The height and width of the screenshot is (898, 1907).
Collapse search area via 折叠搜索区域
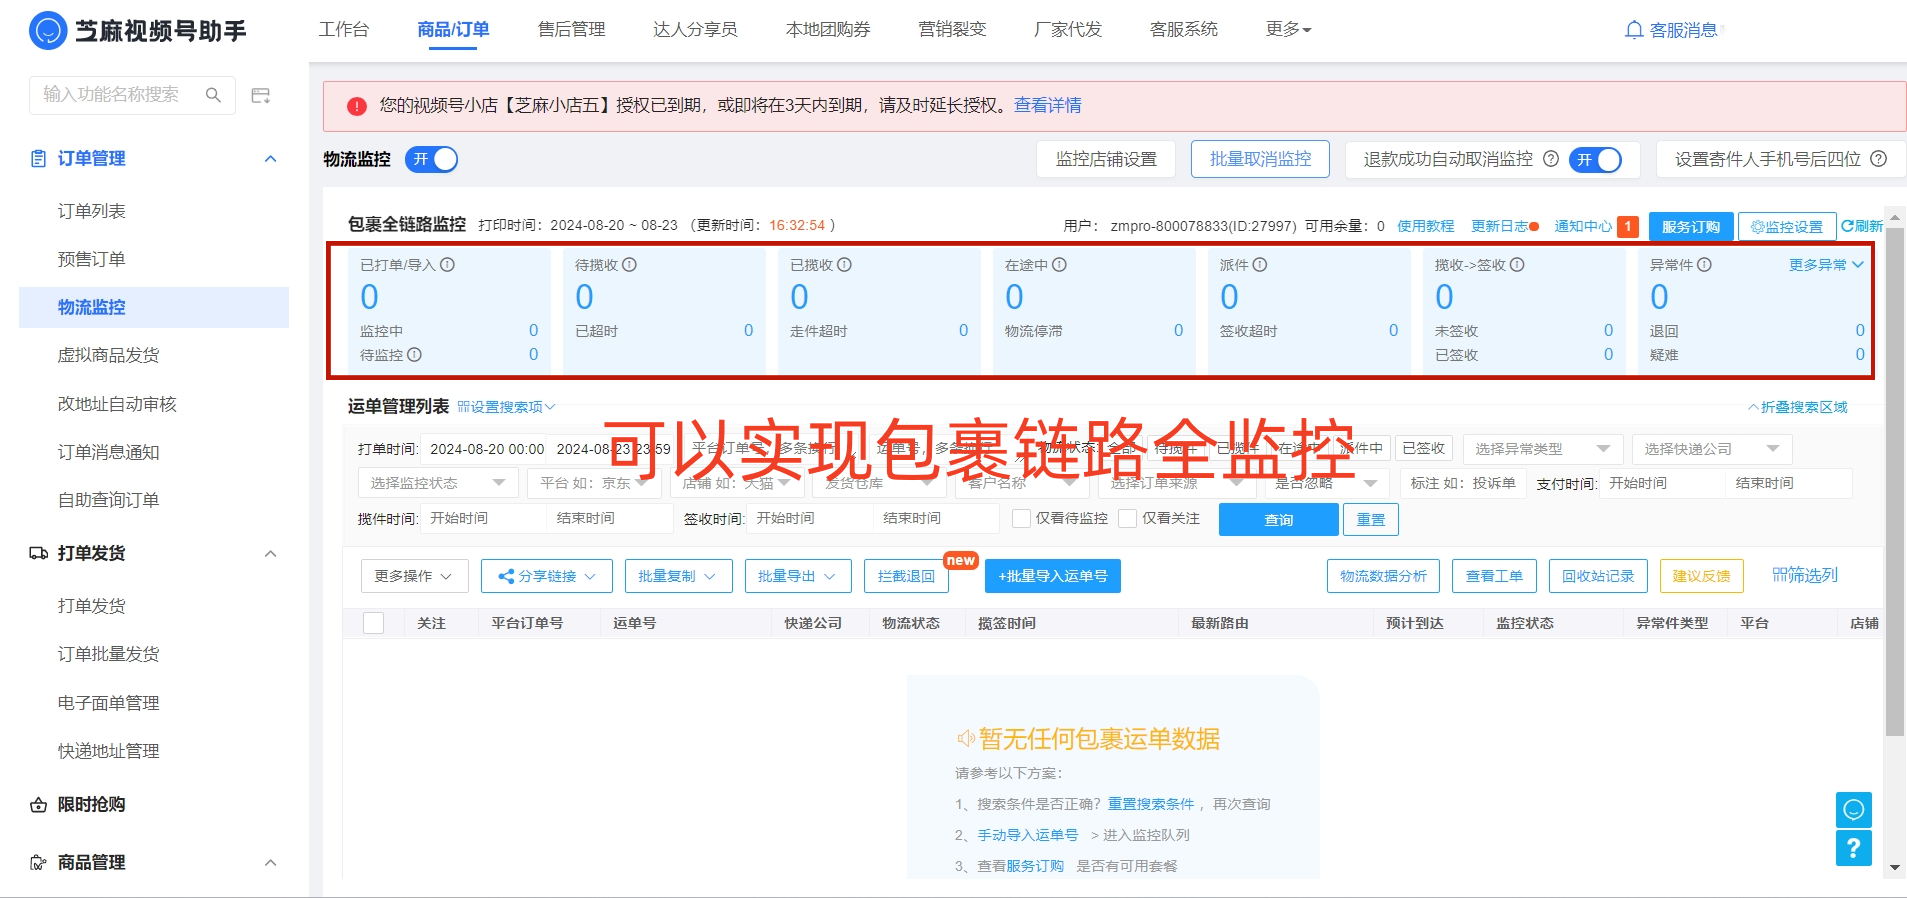[1798, 407]
